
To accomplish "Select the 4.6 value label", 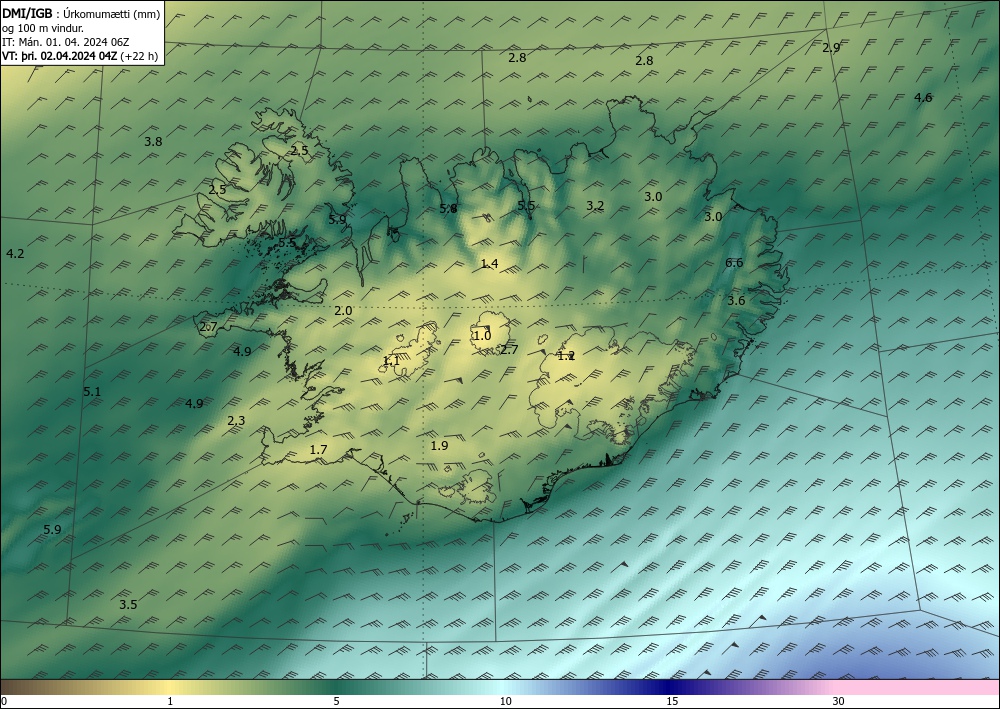I will coord(923,98).
